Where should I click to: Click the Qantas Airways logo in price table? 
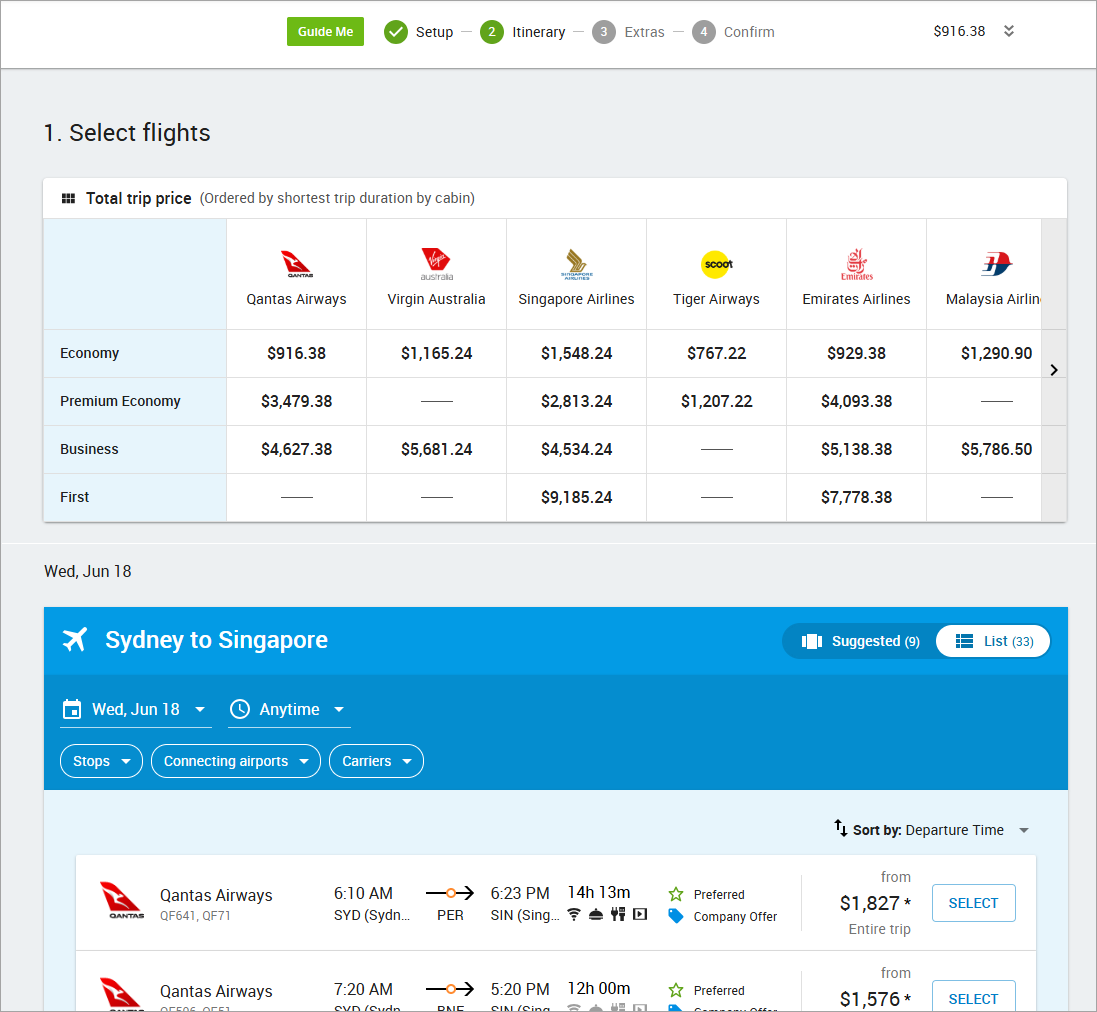click(x=297, y=264)
